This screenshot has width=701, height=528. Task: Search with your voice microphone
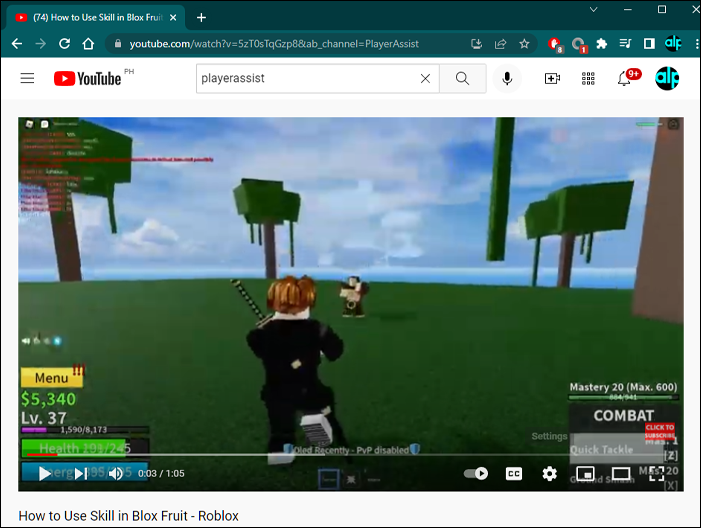pos(507,79)
